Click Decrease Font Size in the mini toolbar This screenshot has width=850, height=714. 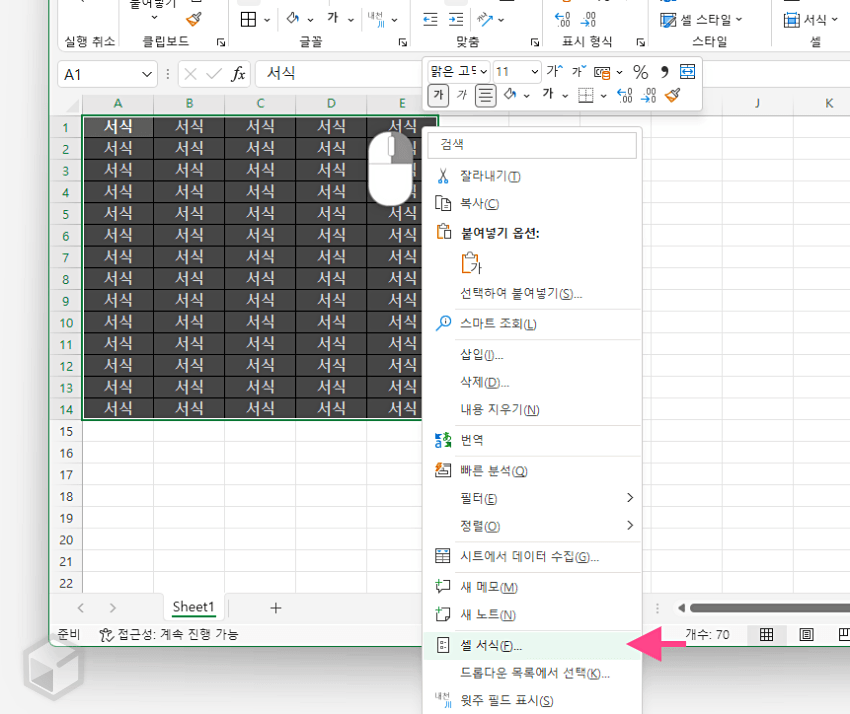[579, 71]
